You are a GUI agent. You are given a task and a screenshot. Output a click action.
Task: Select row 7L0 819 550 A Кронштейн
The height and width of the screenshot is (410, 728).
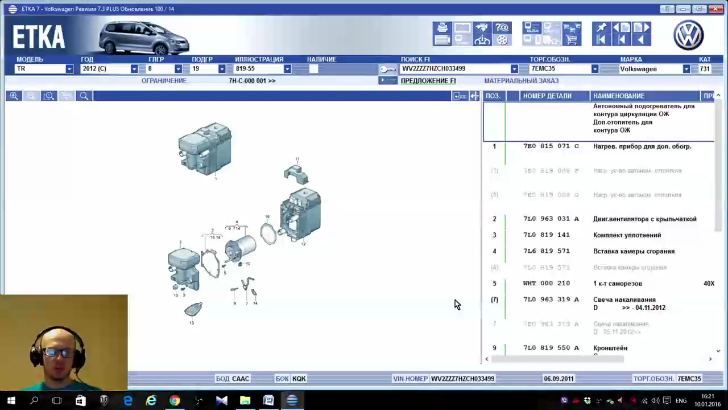coord(598,348)
